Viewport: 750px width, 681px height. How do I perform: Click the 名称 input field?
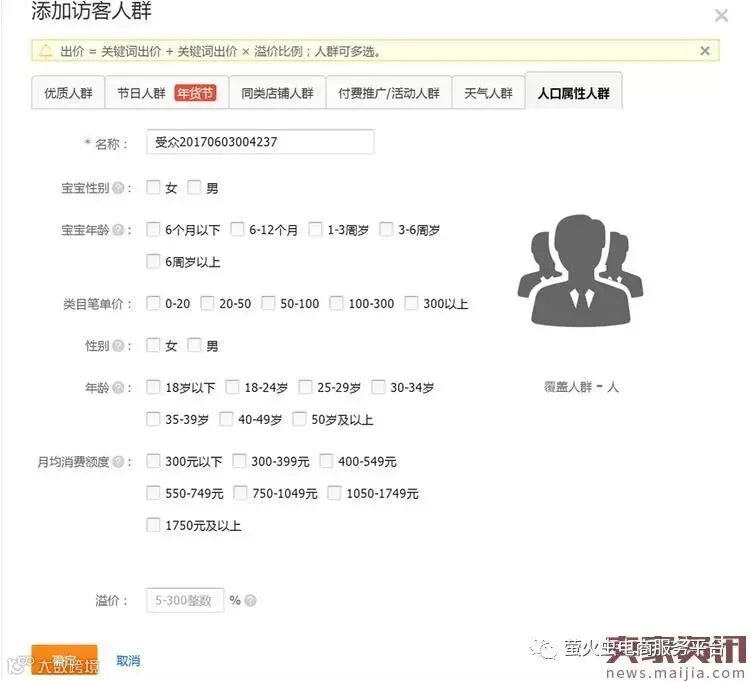click(260, 142)
